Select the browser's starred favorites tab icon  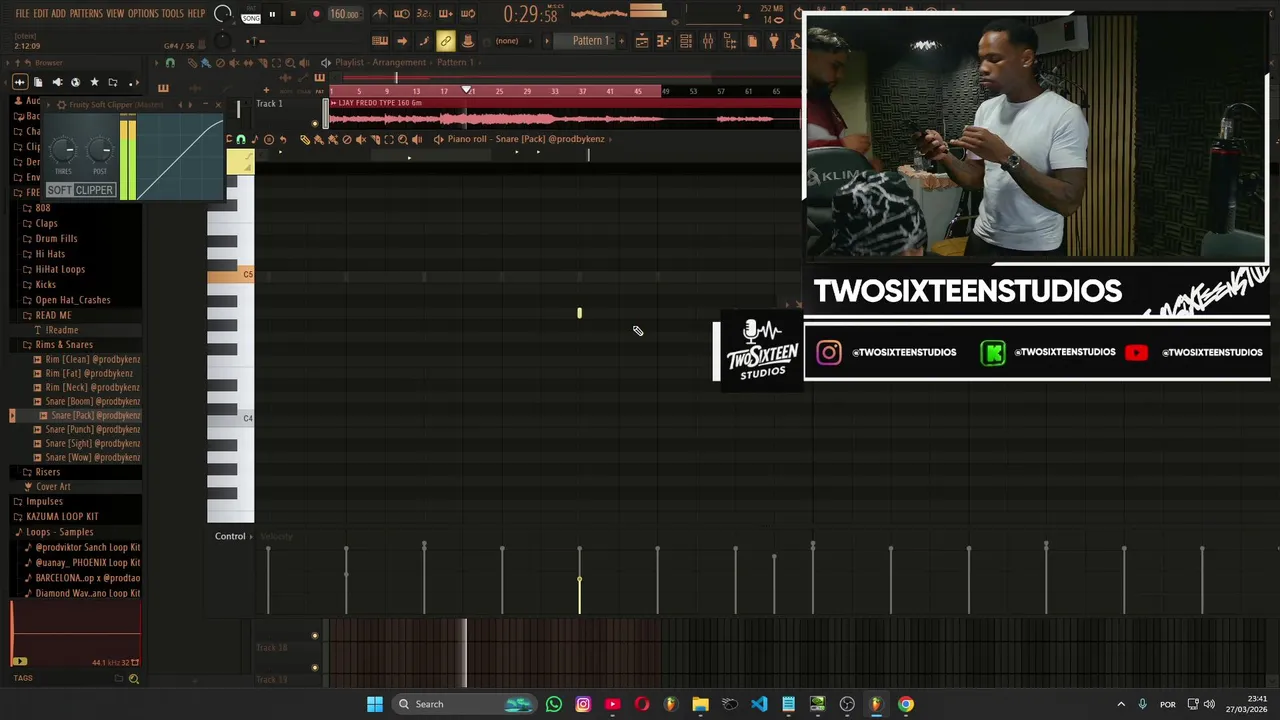pos(95,82)
